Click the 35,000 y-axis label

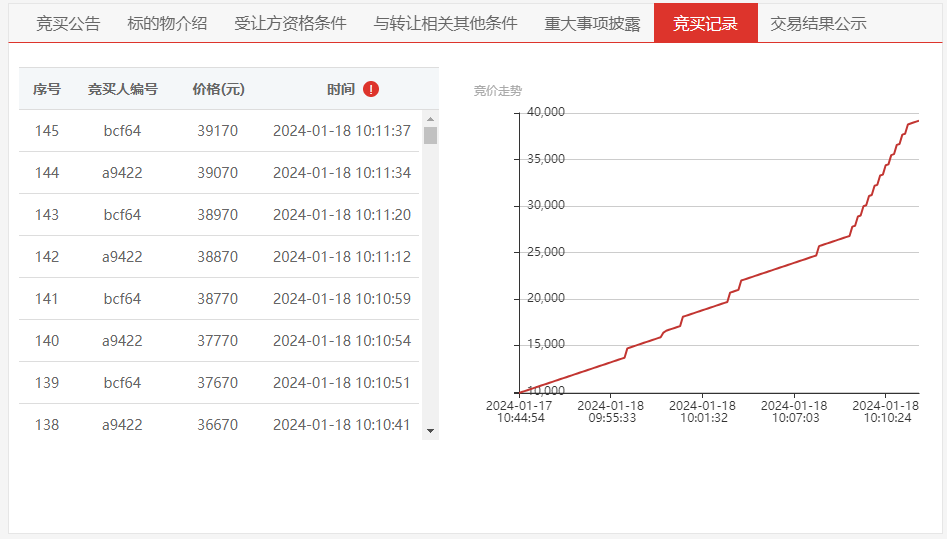pos(545,159)
